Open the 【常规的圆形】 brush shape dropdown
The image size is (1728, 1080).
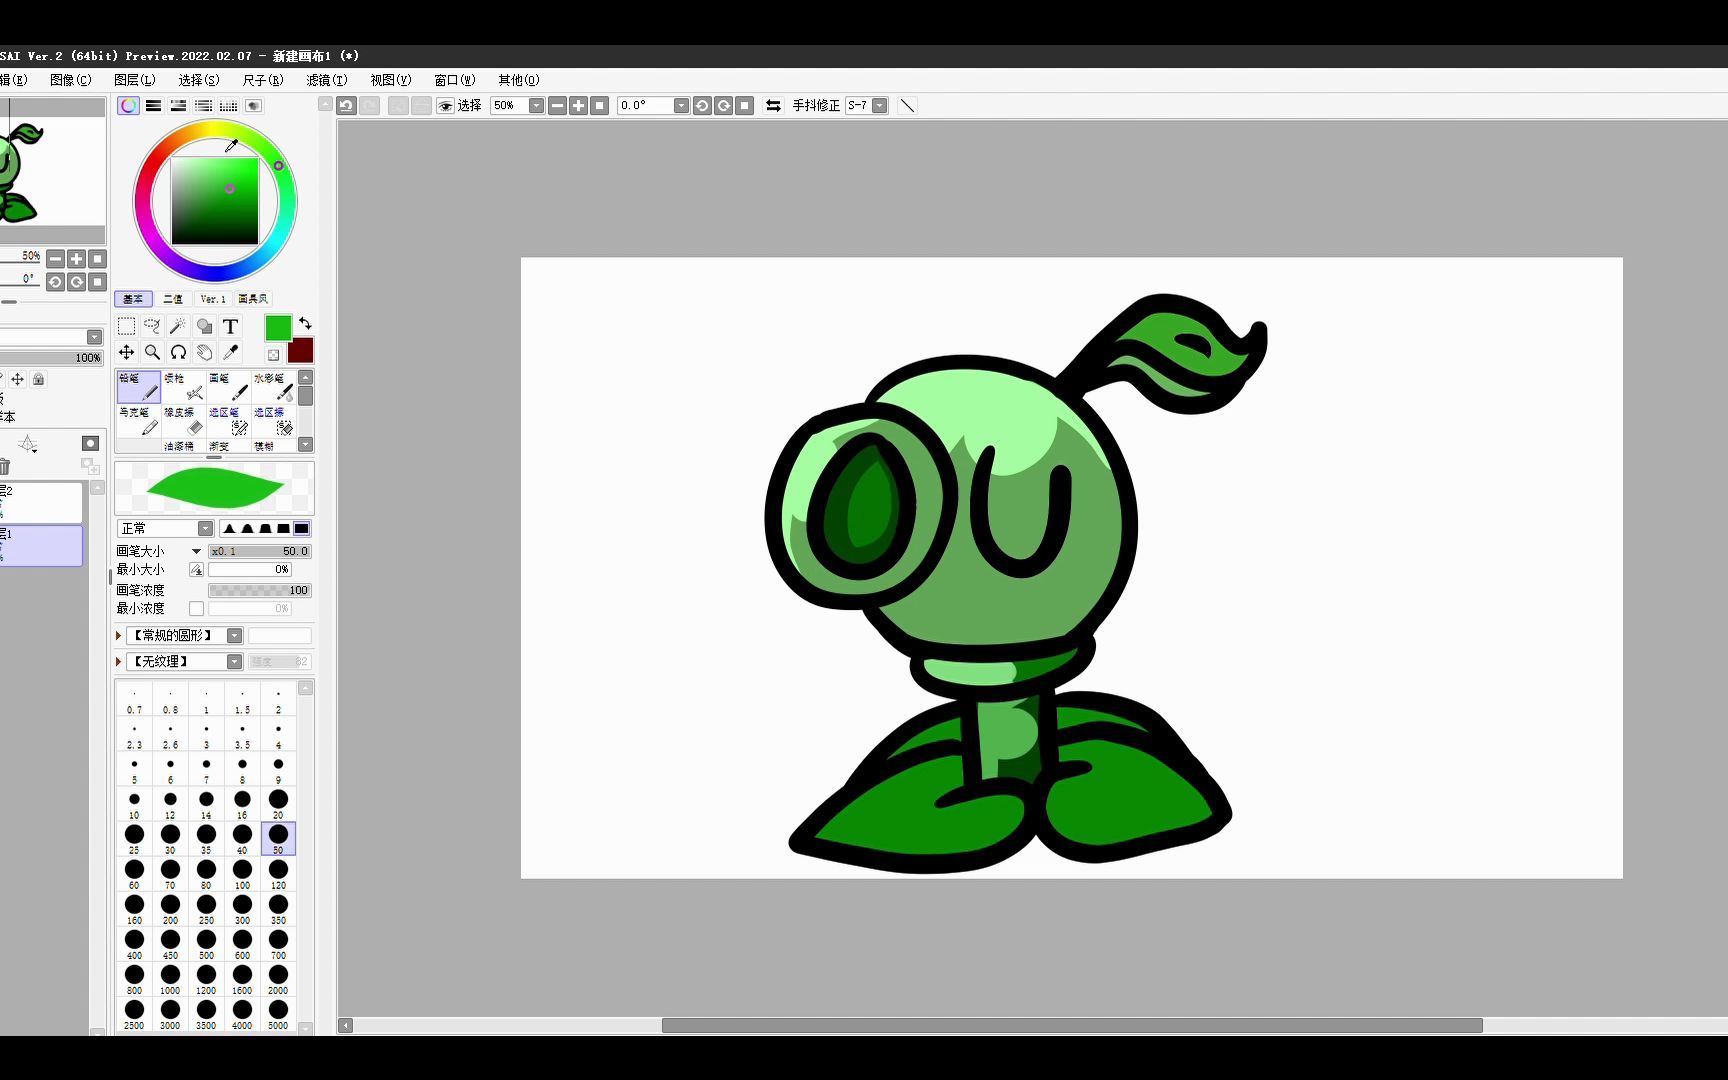pos(234,635)
